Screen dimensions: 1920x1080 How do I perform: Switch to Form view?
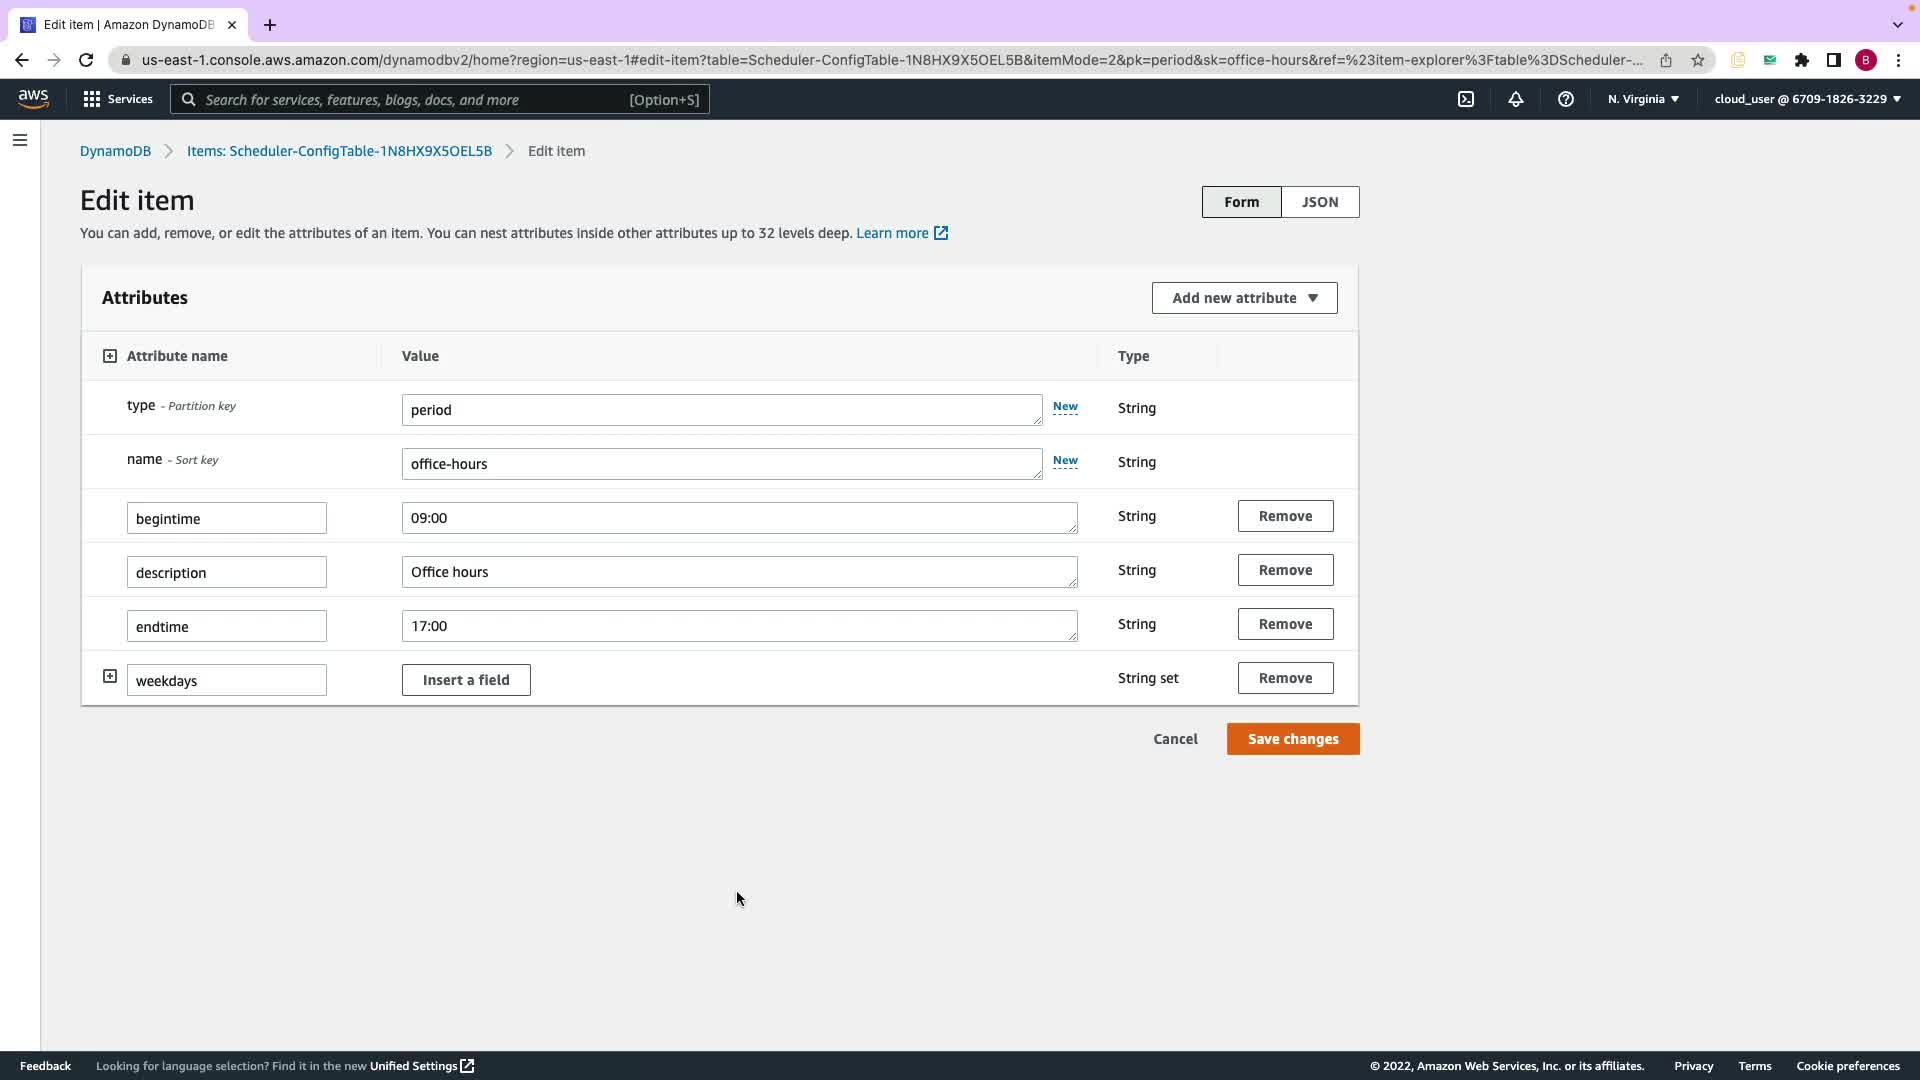1241,202
